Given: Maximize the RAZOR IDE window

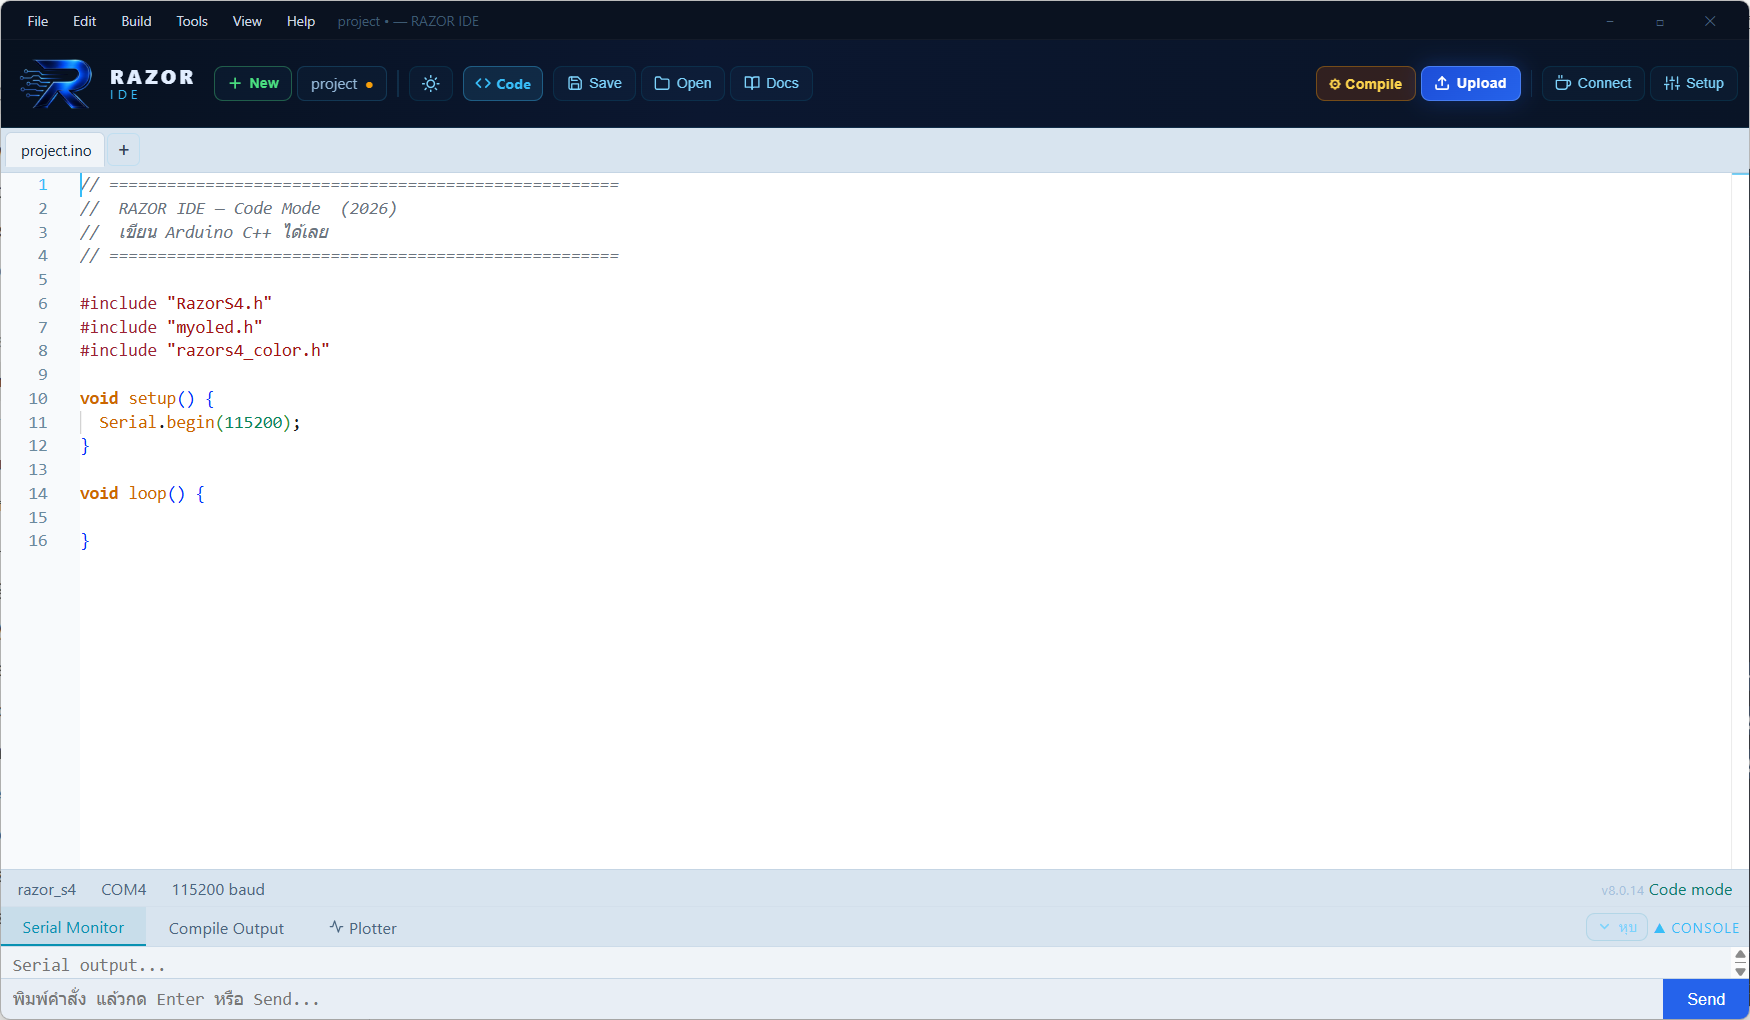Looking at the screenshot, I should [1660, 21].
